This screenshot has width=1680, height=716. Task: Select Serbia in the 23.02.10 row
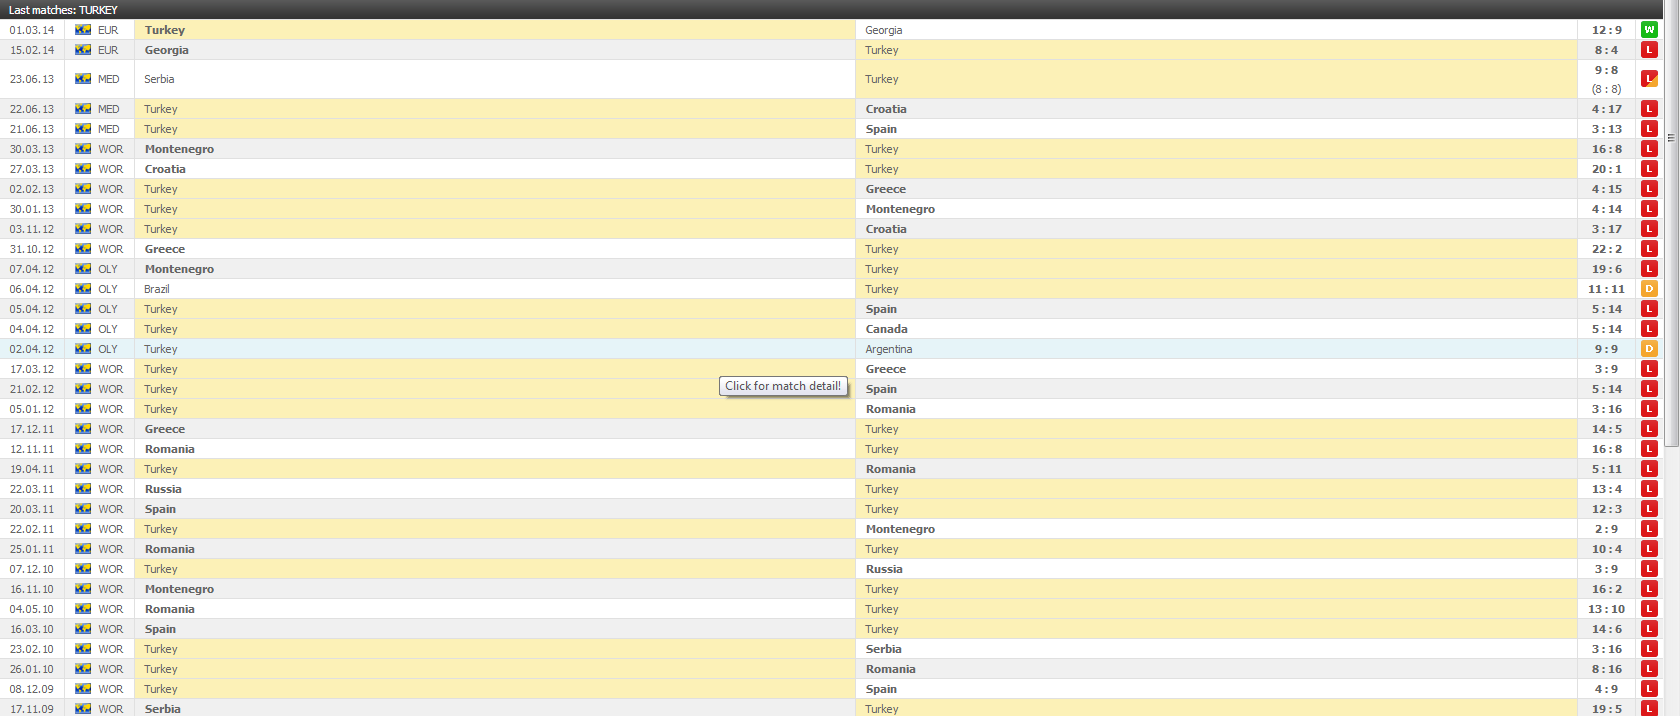884,649
